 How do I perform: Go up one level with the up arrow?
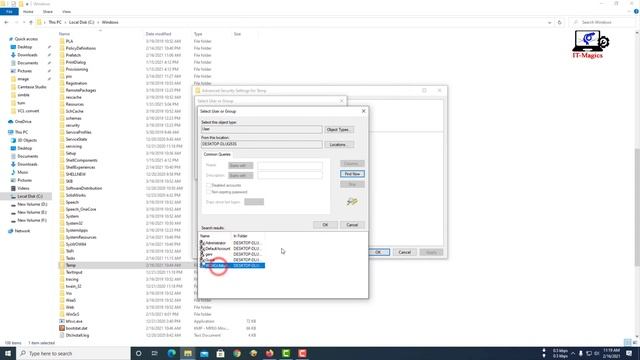pos(31,22)
